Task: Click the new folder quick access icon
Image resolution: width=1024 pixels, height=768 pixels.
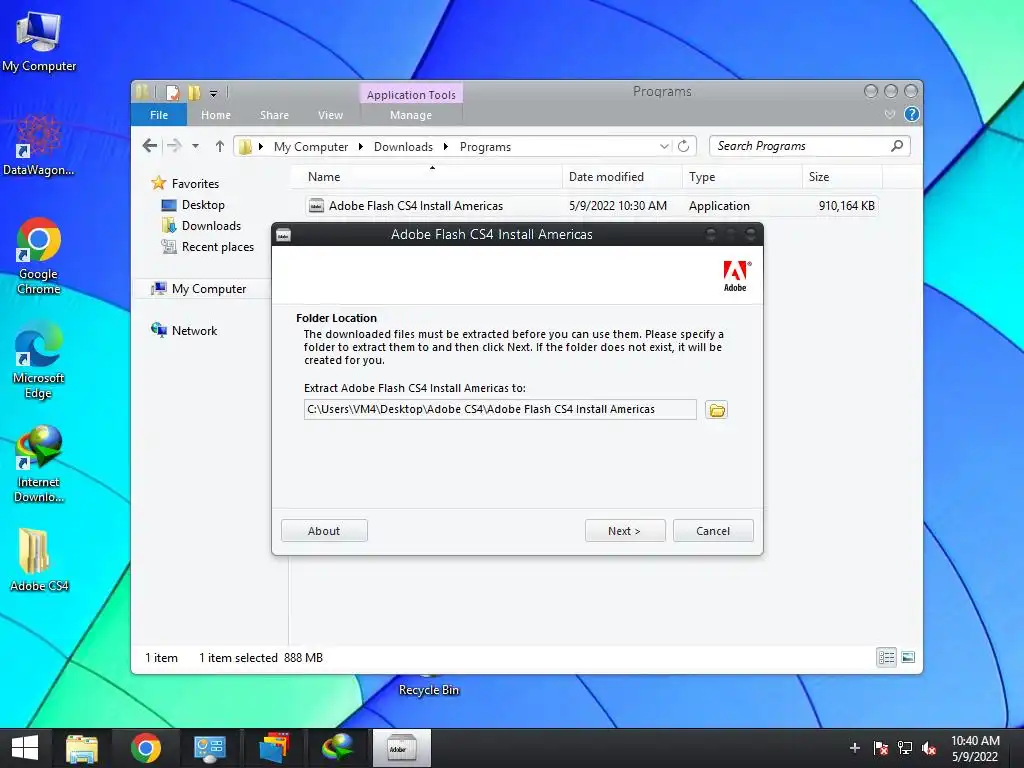Action: click(194, 93)
